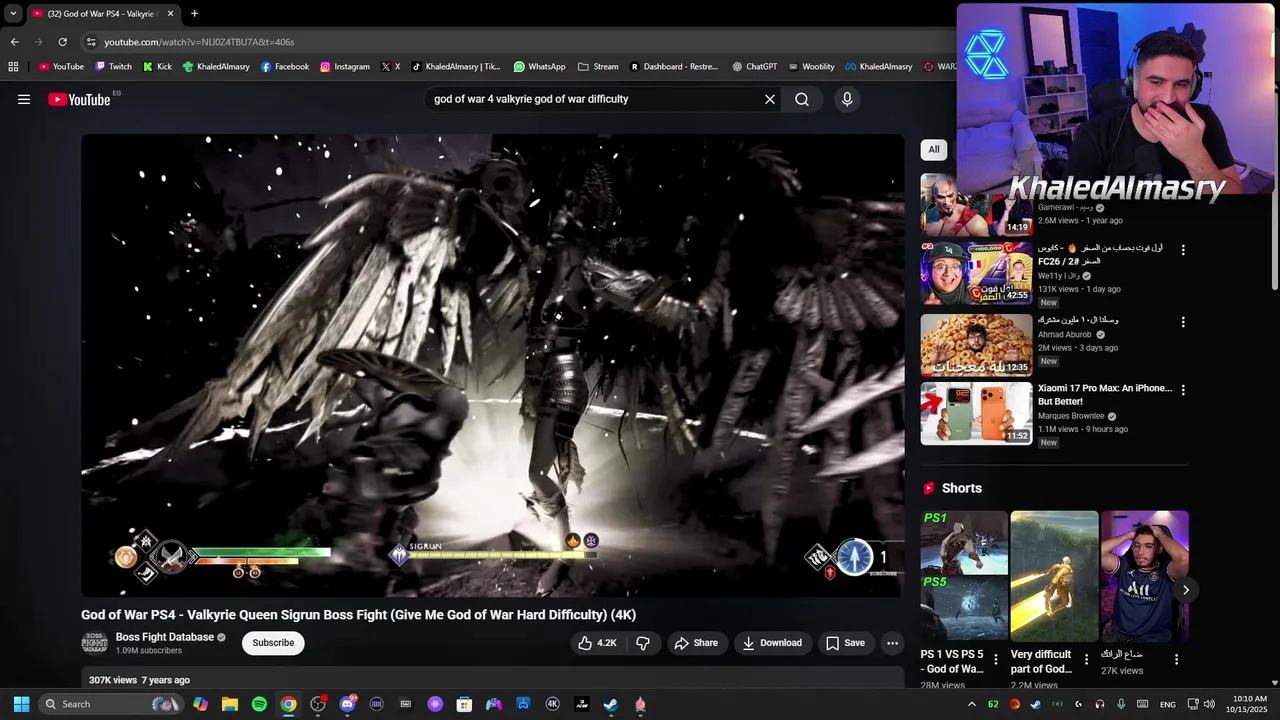Start voice search with microphone
1280x720 pixels.
click(847, 99)
